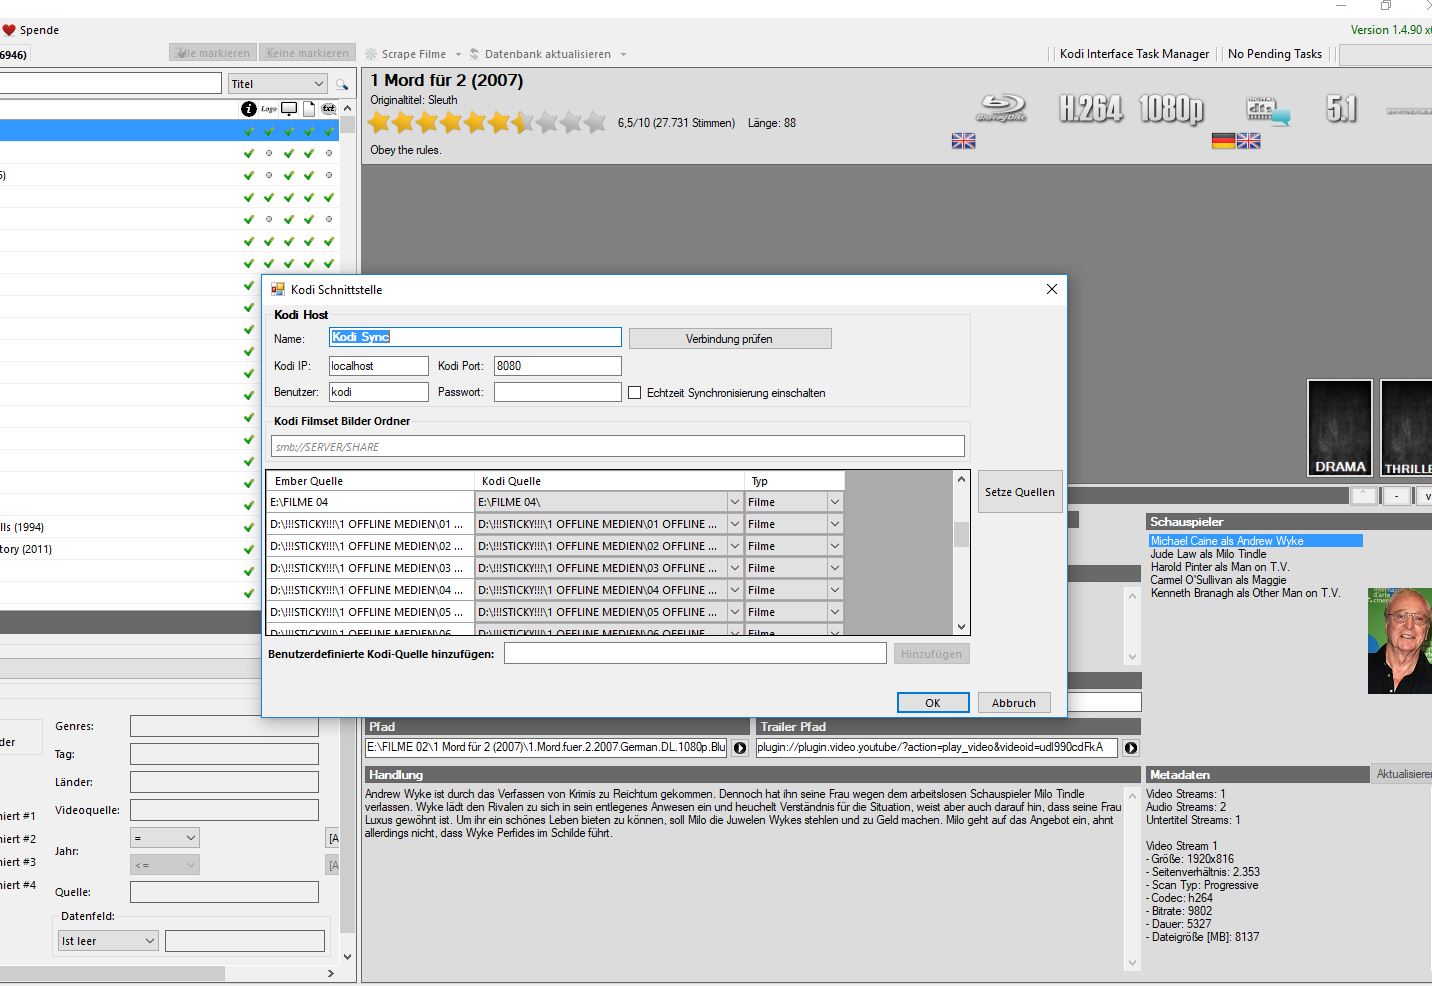This screenshot has height=986, width=1432.
Task: Click the Kodi IP field
Action: 379,366
